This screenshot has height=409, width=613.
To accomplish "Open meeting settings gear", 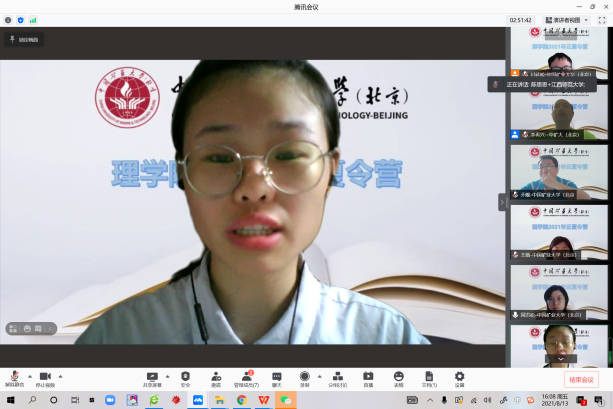I will tap(459, 377).
